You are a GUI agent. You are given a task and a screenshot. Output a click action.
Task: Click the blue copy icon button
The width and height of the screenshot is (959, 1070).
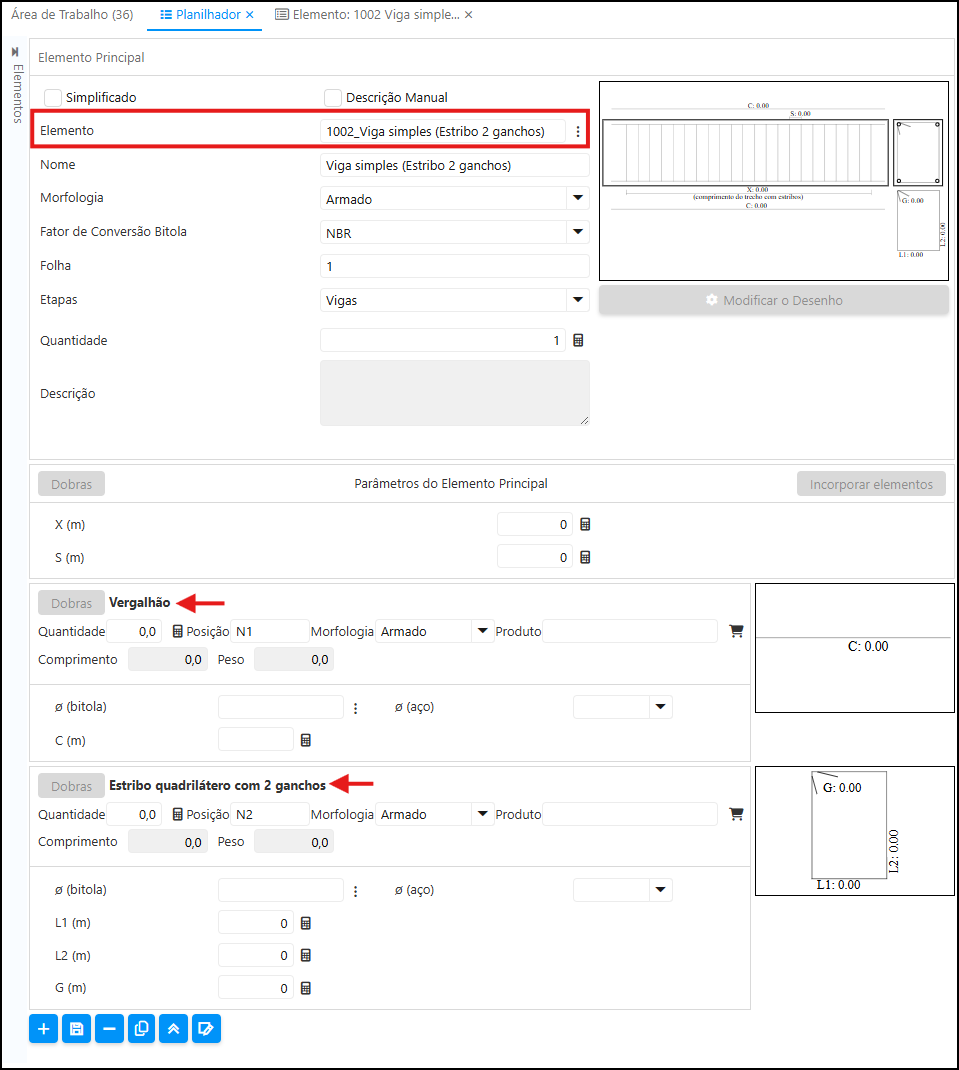(x=141, y=1028)
